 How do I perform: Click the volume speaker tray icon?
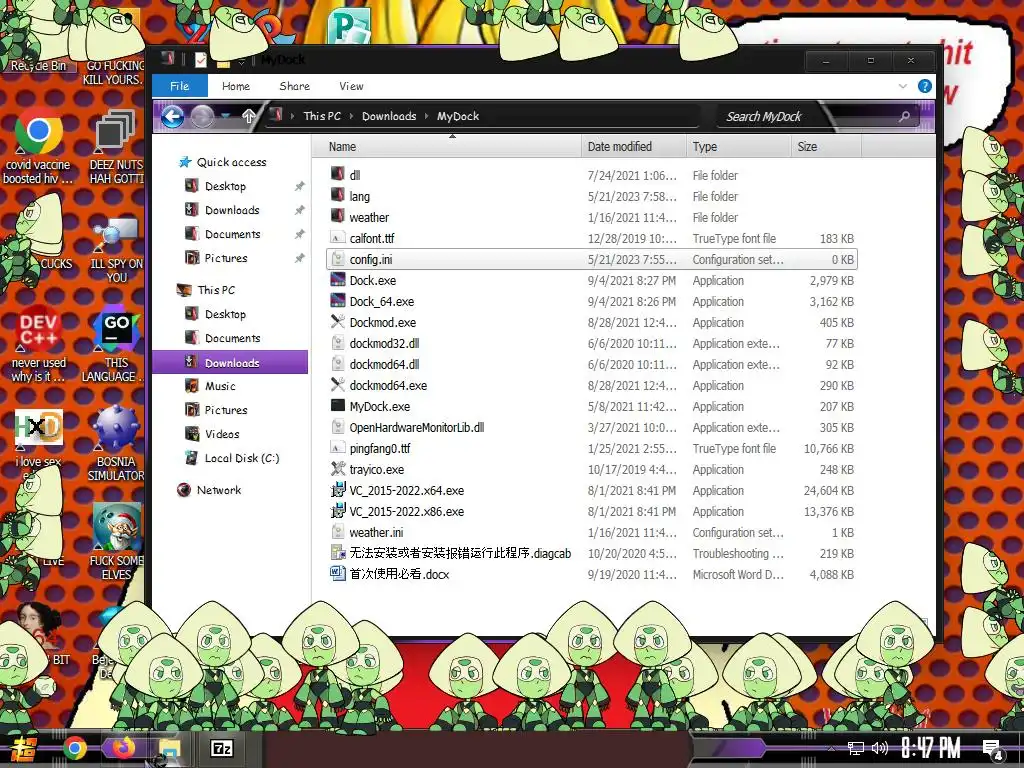click(880, 748)
